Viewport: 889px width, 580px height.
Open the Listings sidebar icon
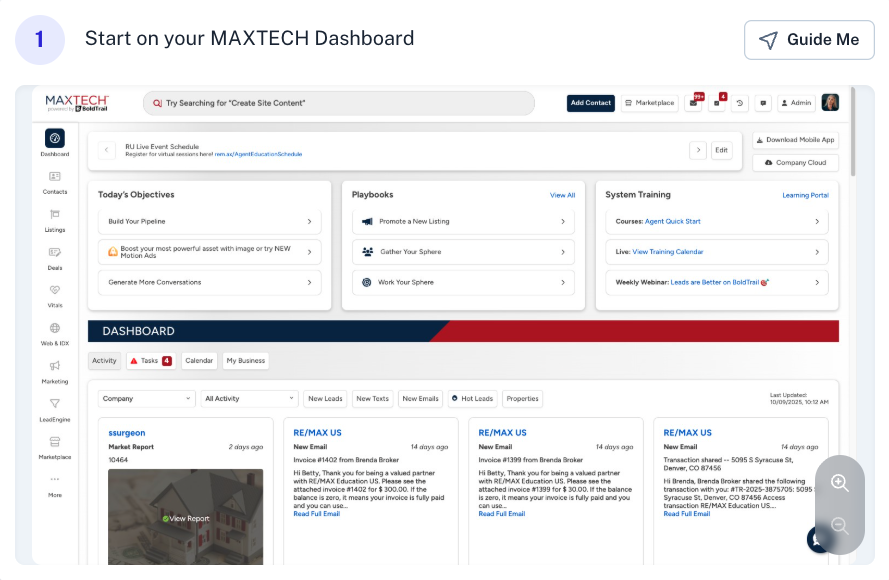(x=55, y=215)
